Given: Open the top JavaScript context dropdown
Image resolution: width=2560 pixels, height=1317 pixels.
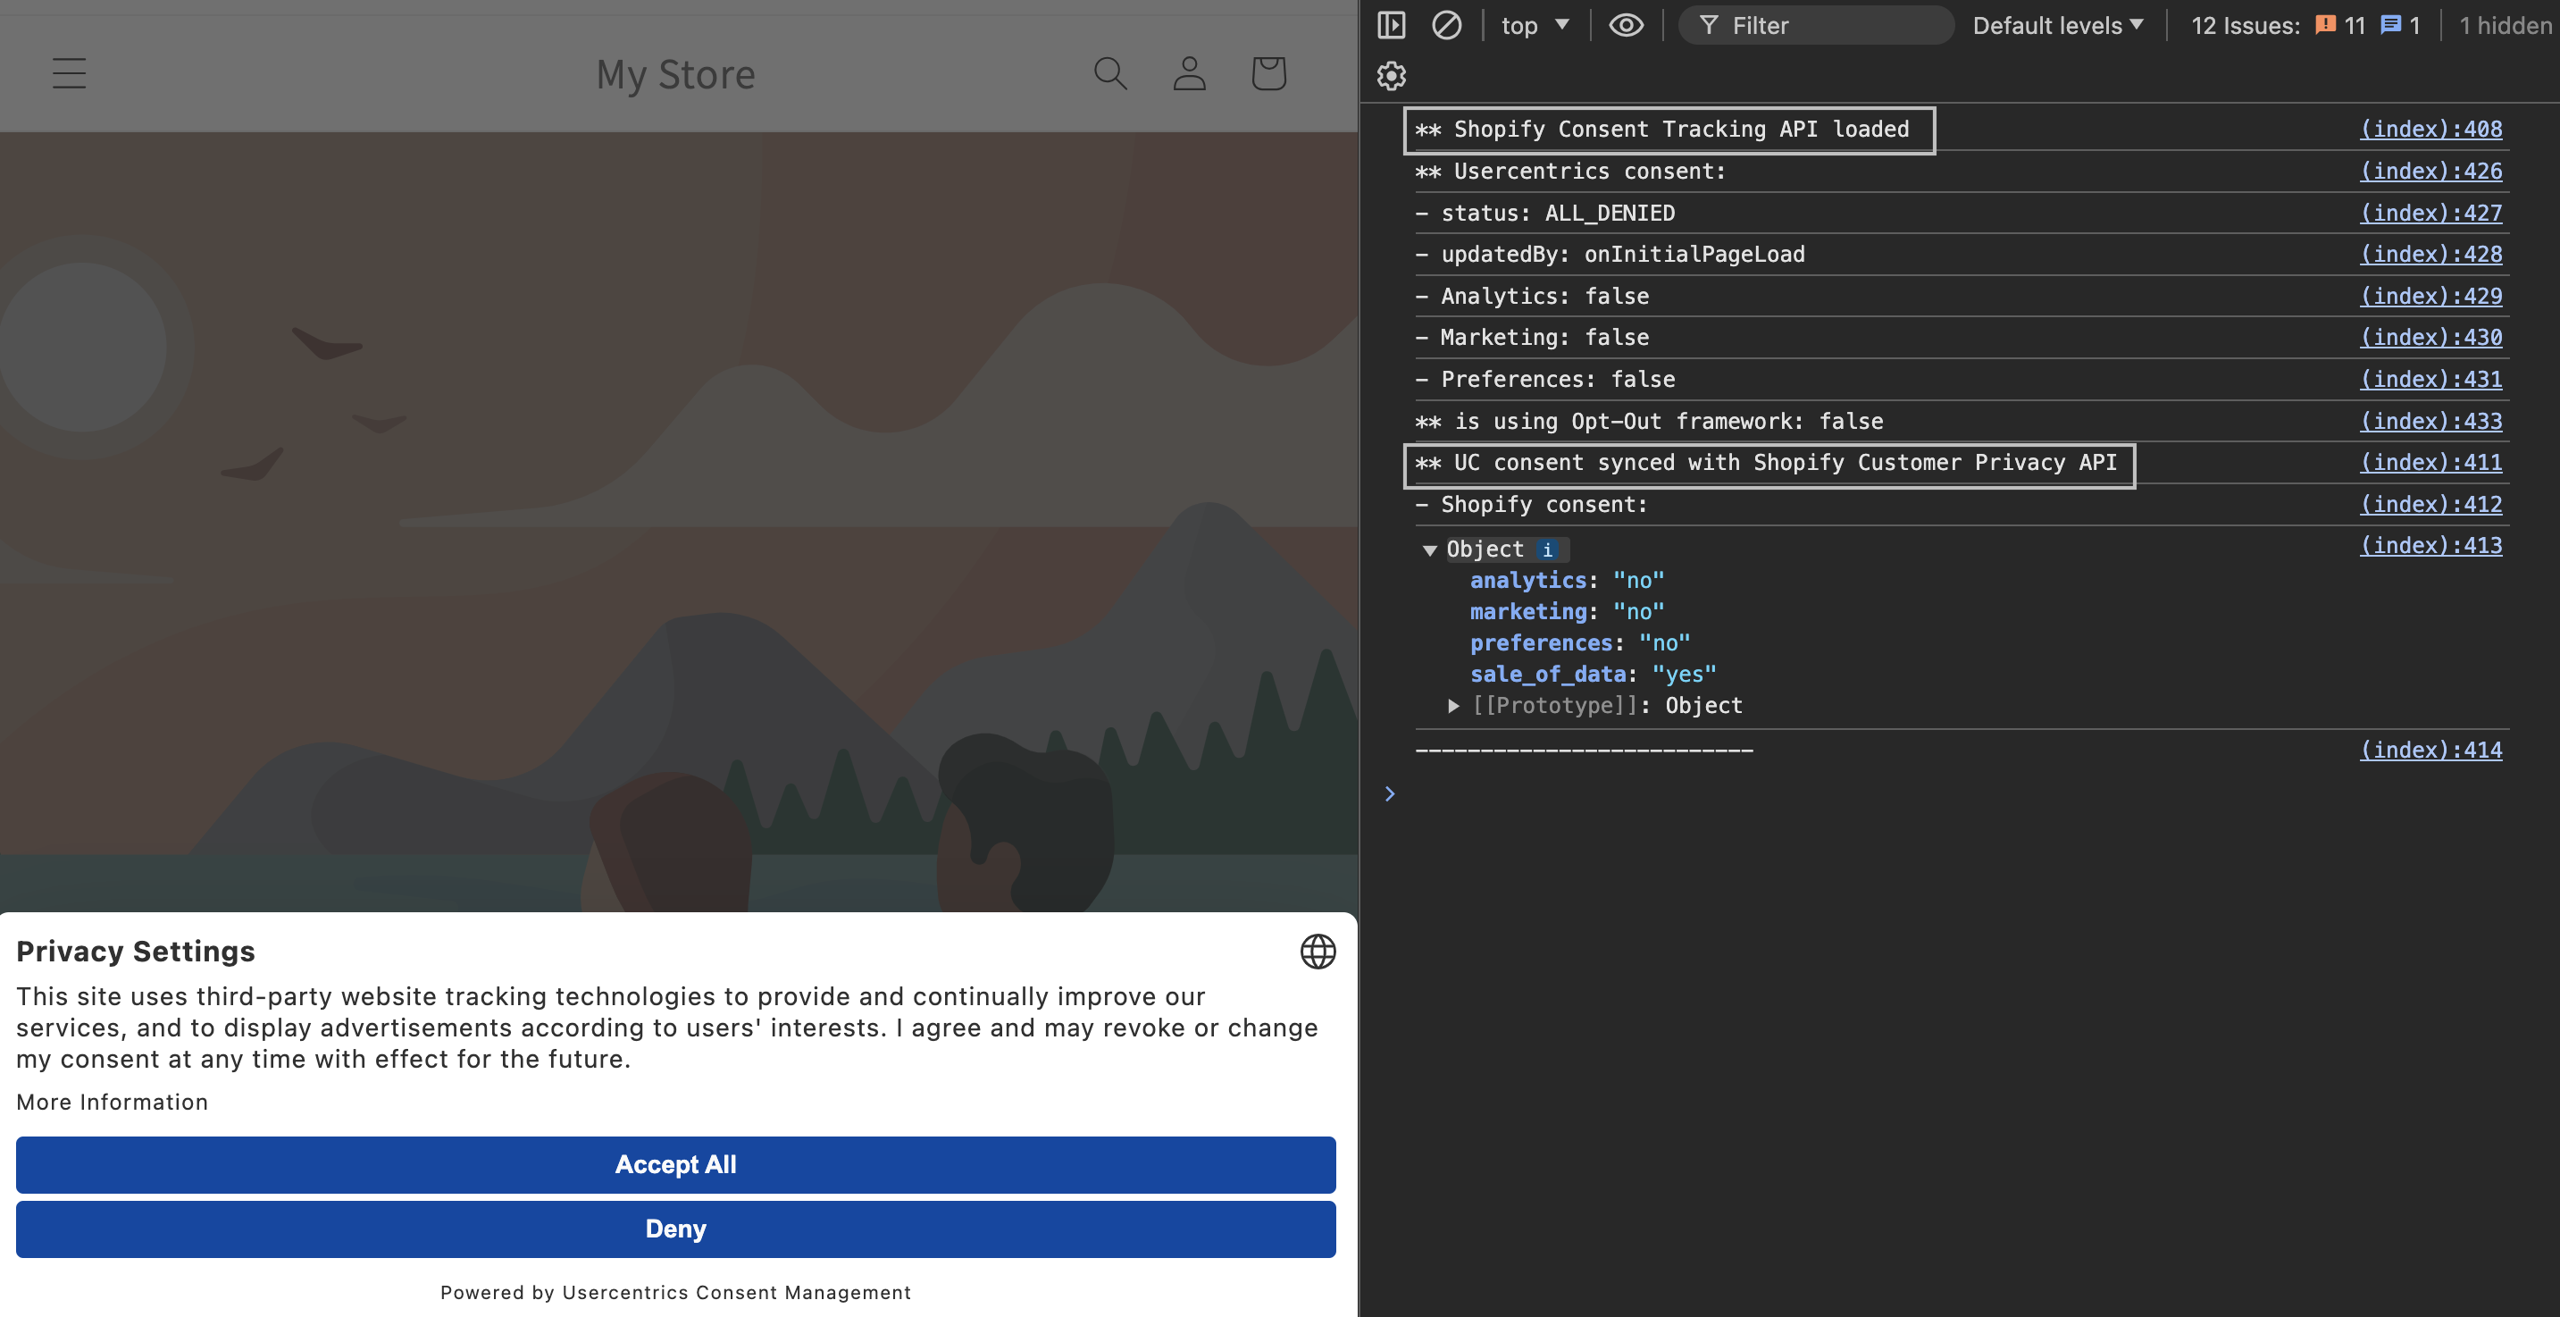Looking at the screenshot, I should pyautogui.click(x=1535, y=25).
